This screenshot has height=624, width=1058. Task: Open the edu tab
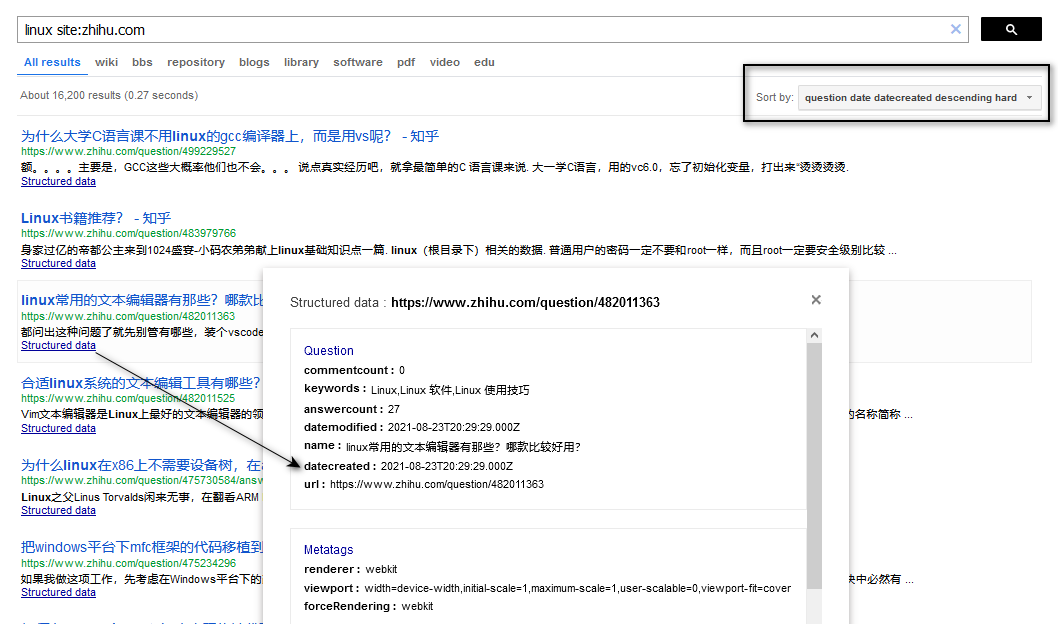click(x=484, y=62)
